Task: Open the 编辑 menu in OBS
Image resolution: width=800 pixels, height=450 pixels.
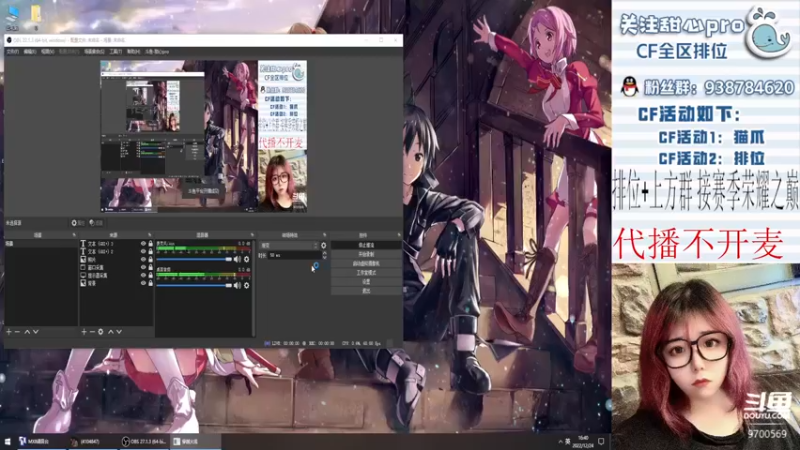Action: [30, 52]
